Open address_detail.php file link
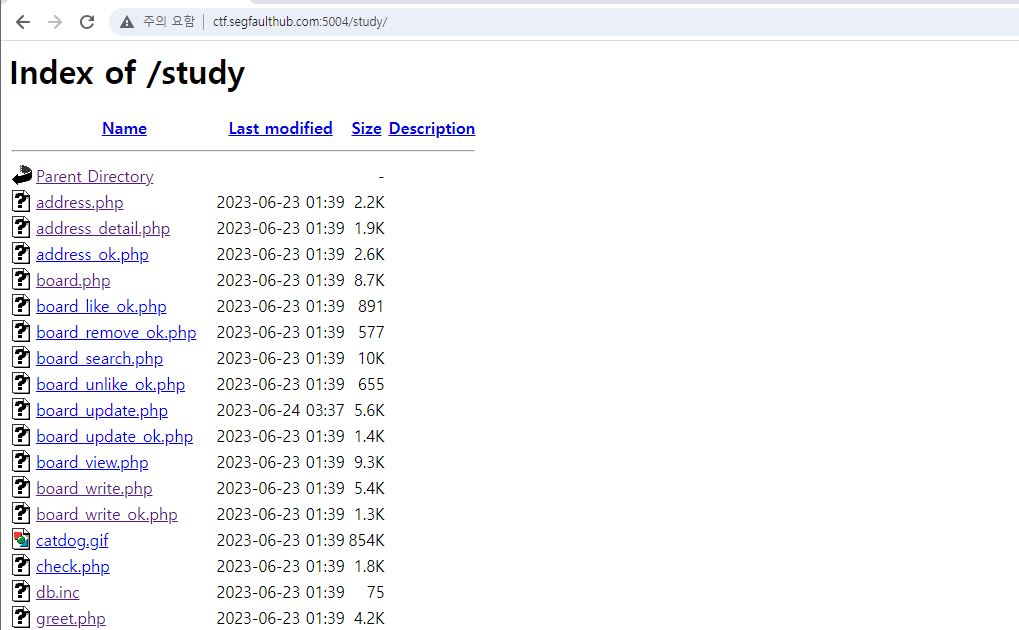Viewport: 1019px width, 630px height. [103, 228]
